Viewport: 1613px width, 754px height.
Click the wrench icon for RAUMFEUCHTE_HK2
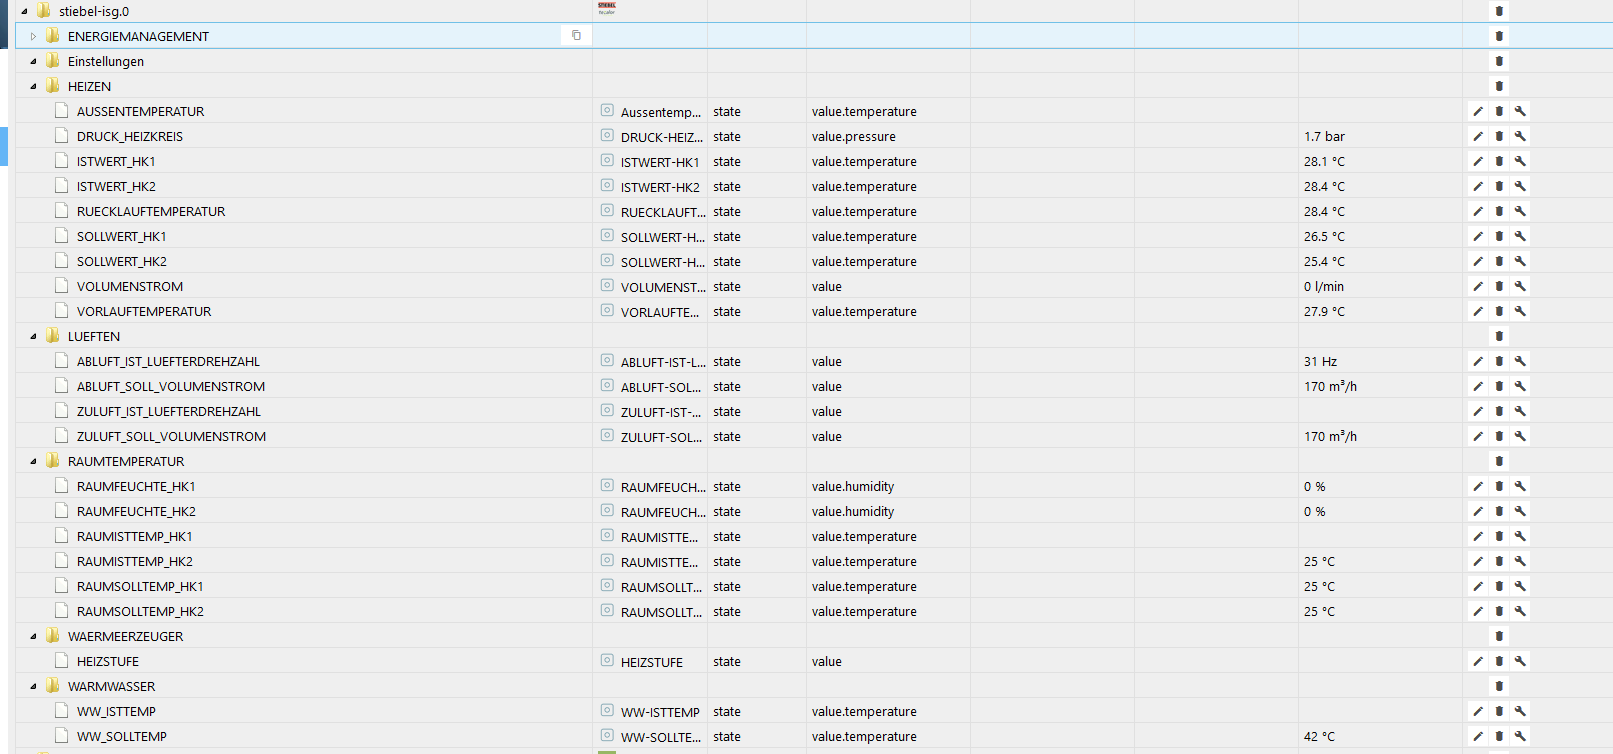pos(1520,511)
